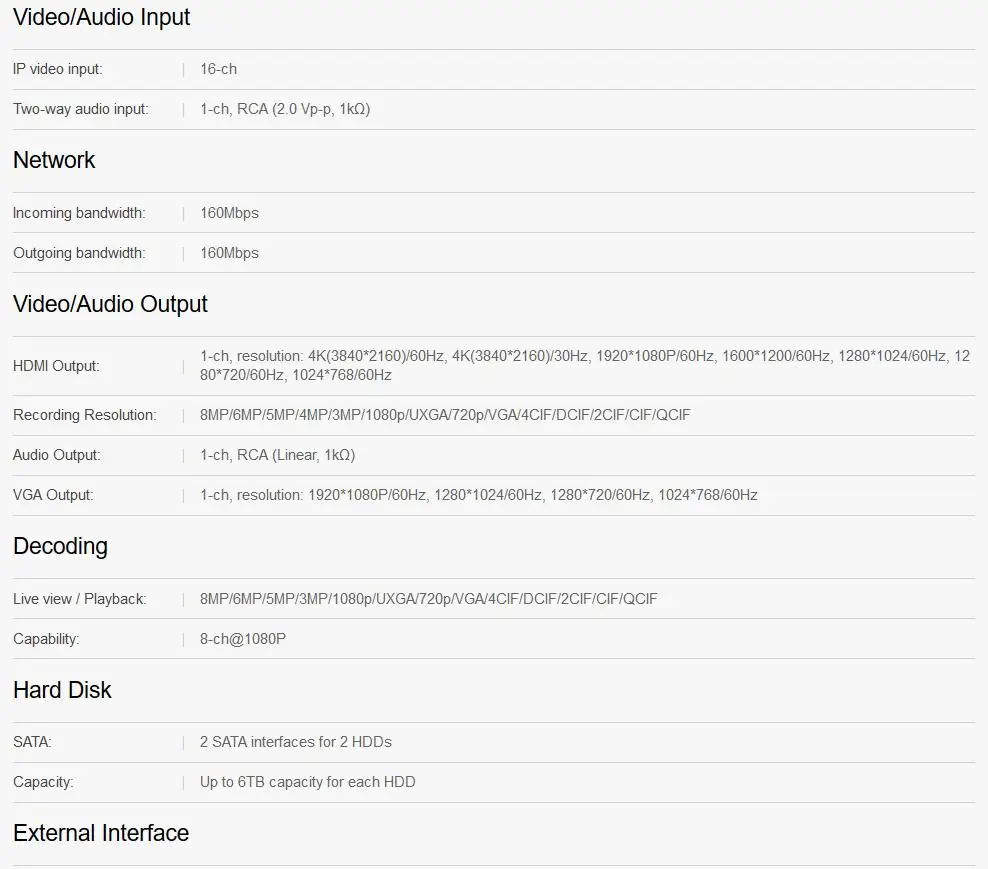The image size is (988, 869).
Task: Click the '16-ch' value
Action: [x=219, y=69]
